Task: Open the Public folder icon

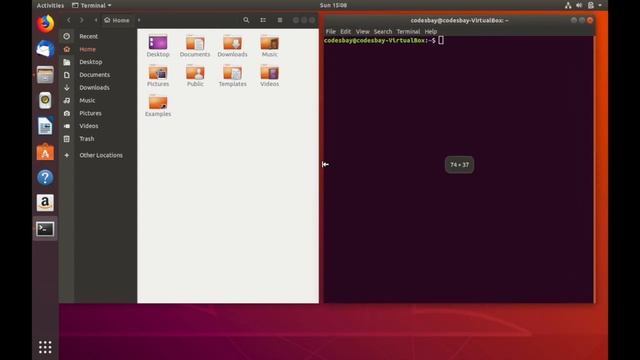Action: (x=195, y=76)
